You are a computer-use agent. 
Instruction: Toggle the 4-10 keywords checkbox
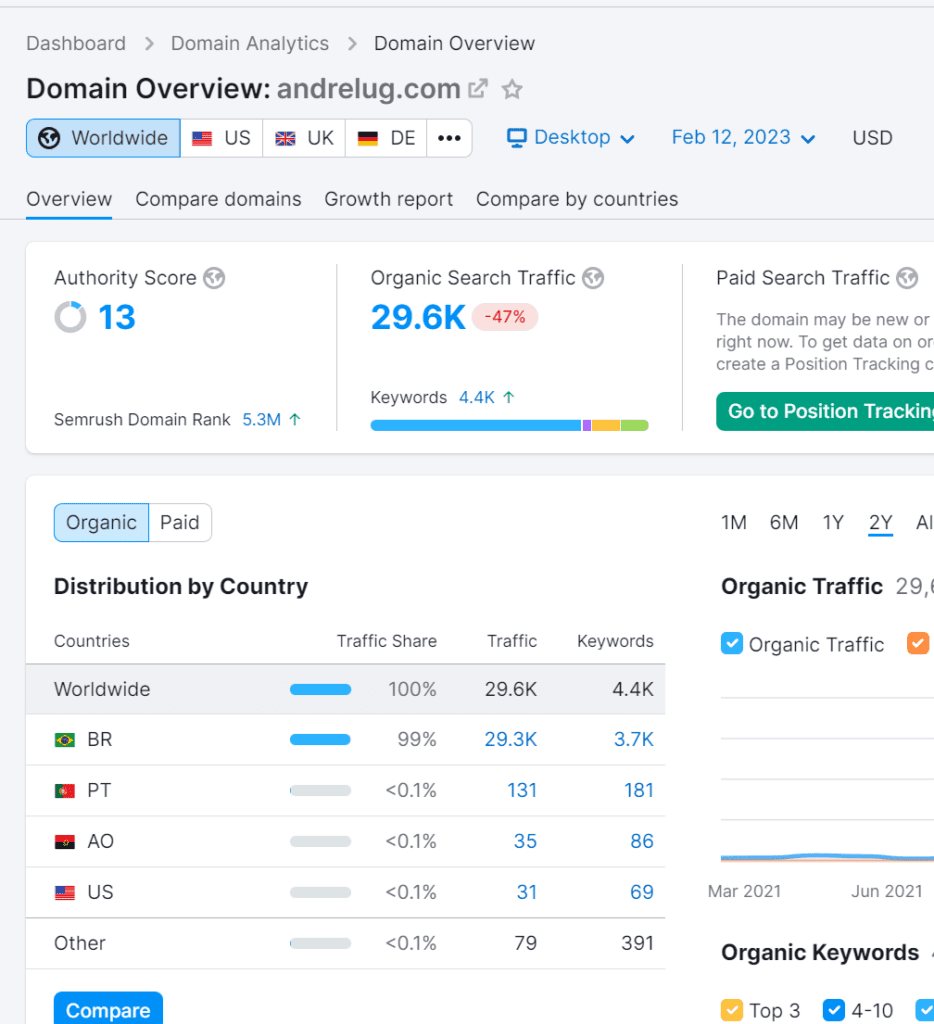(x=833, y=1010)
